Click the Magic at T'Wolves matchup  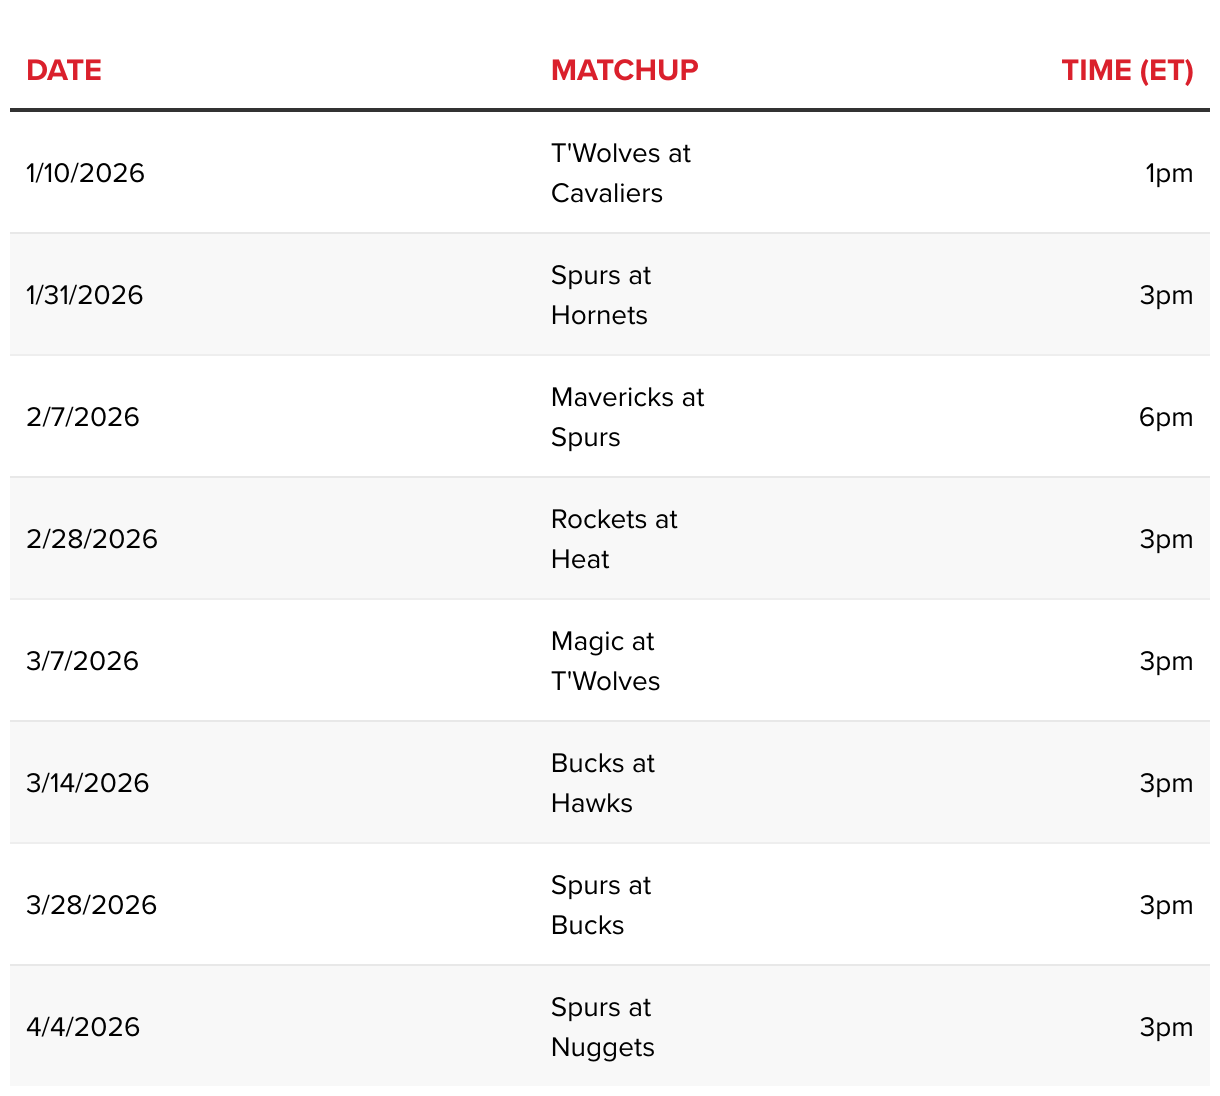coord(606,661)
